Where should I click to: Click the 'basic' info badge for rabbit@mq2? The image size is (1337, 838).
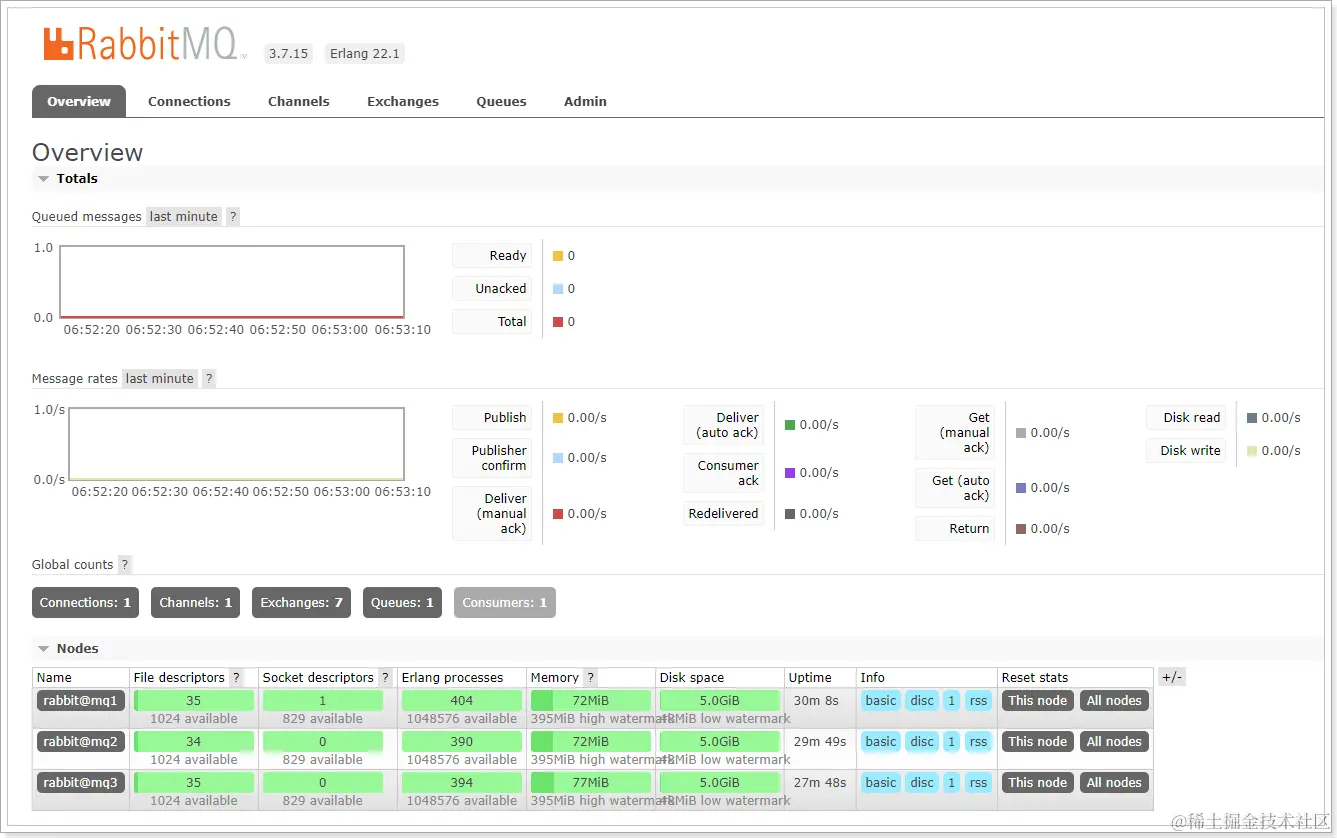coord(881,741)
